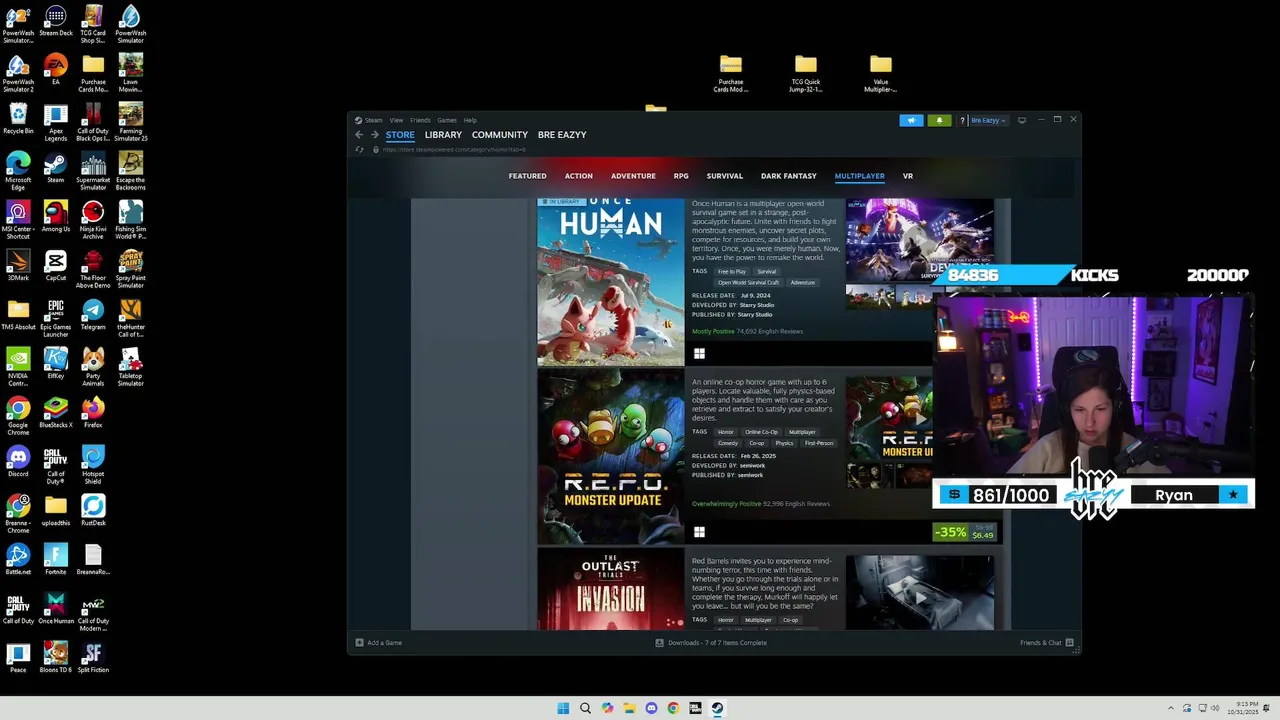Open The Outlast Trials Invasion capsule
The height and width of the screenshot is (720, 1280).
pos(611,589)
